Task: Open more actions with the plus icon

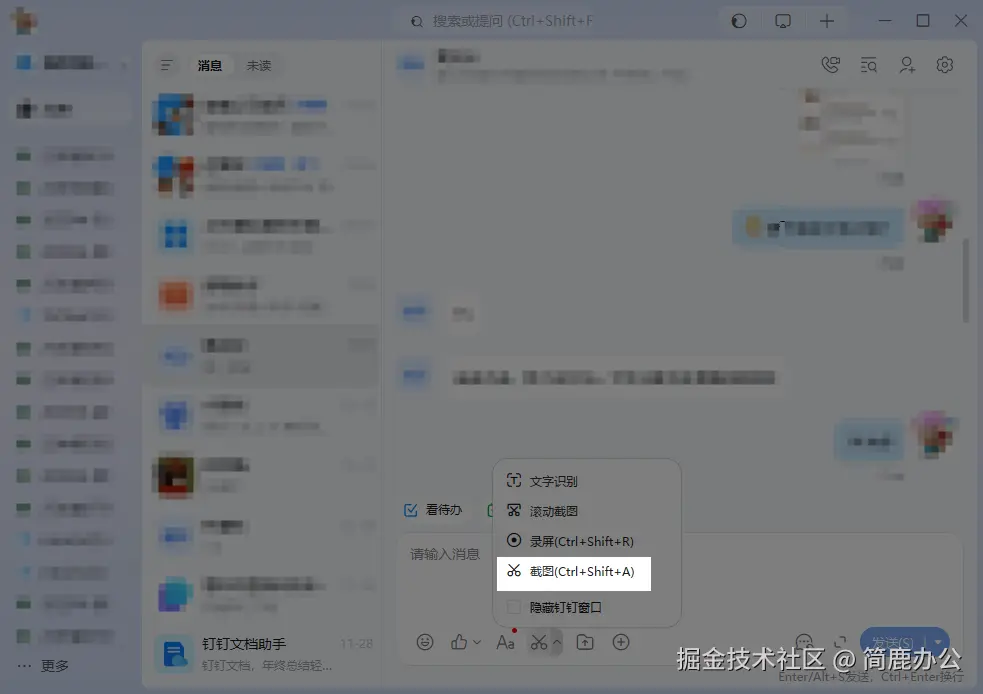Action: tap(620, 642)
